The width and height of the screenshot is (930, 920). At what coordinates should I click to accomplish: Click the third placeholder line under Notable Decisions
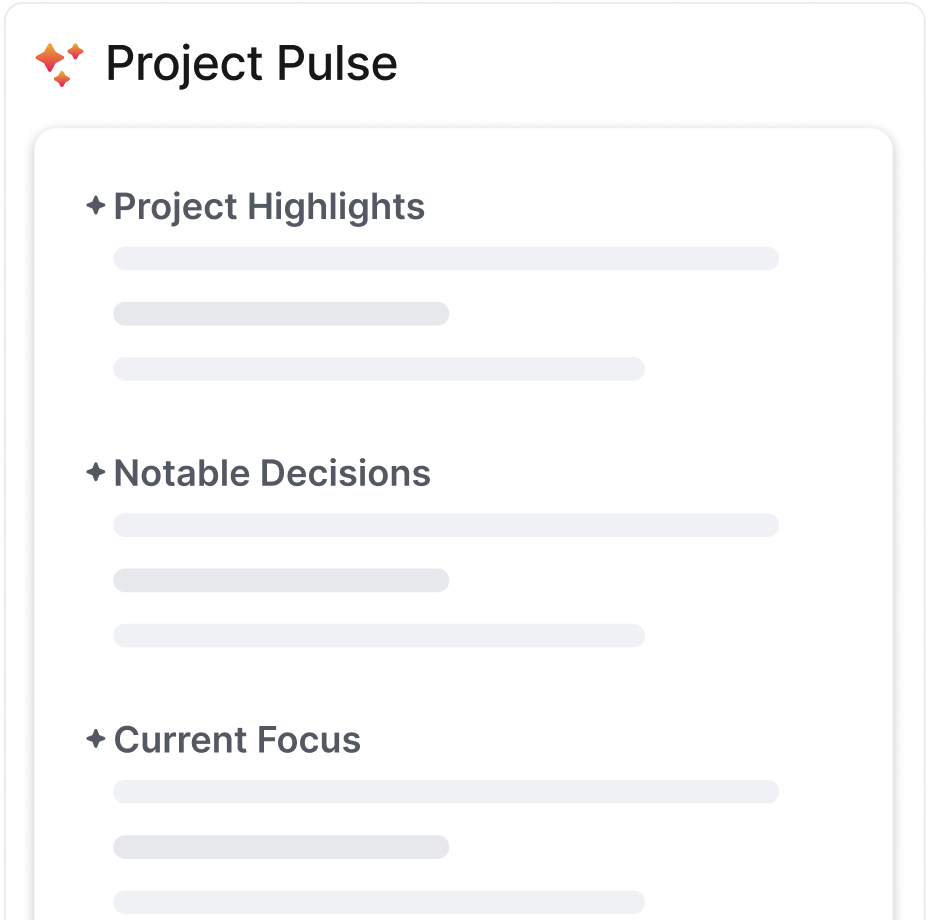point(379,635)
